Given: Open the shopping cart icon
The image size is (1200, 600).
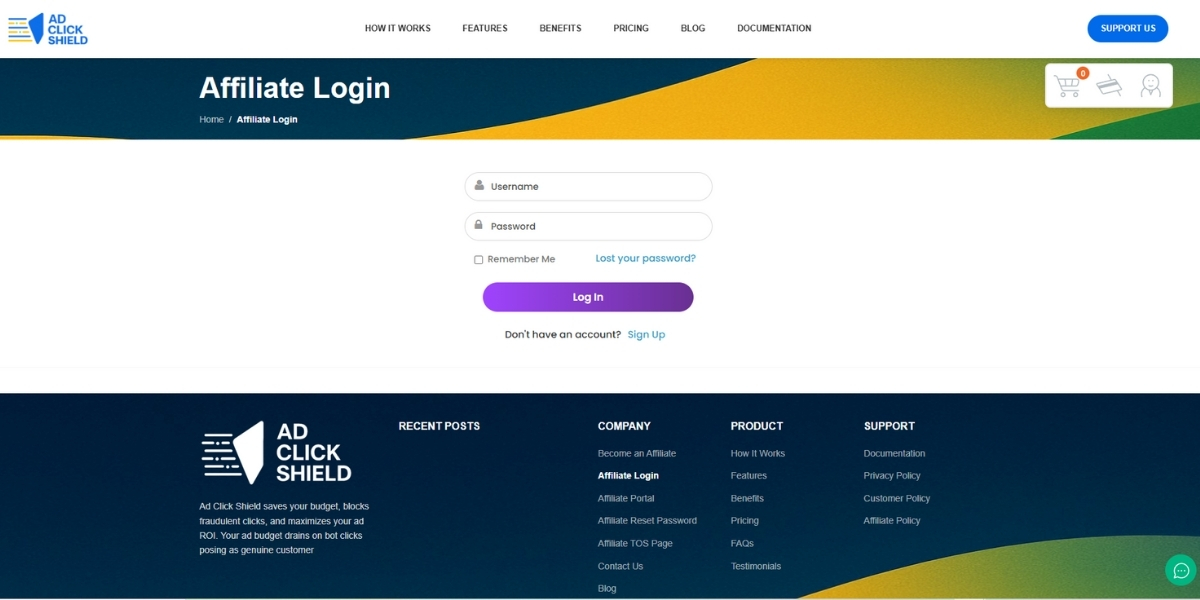Looking at the screenshot, I should pos(1068,86).
